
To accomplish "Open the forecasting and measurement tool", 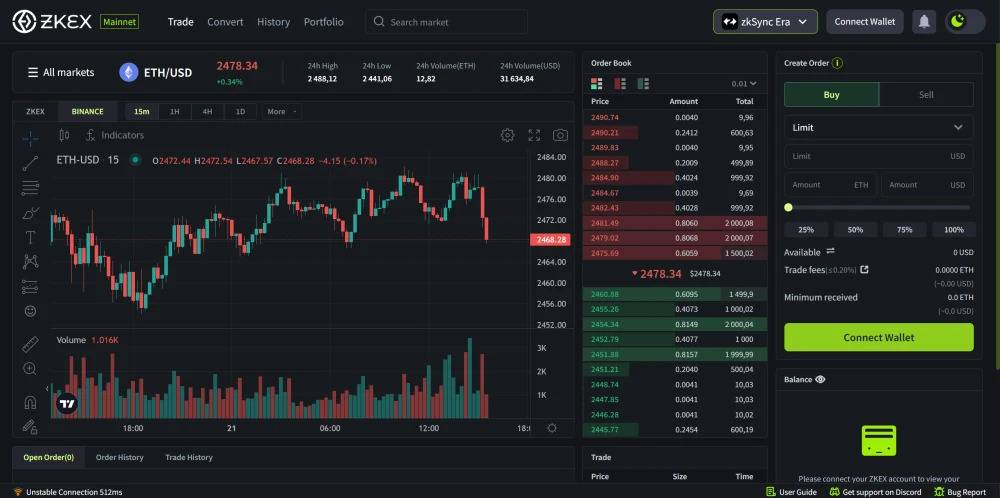I will [x=30, y=286].
